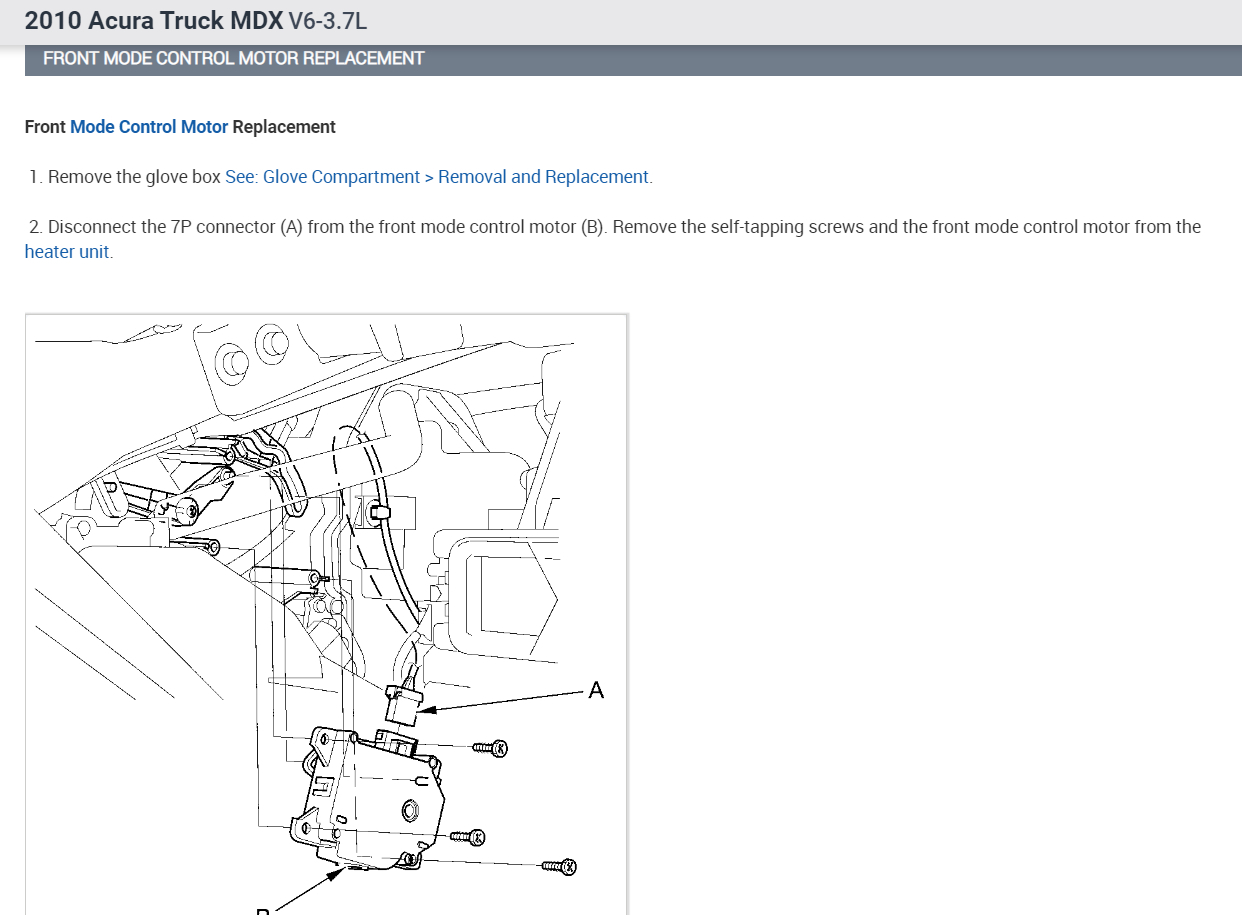Follow the heater unit link
1242x915 pixels.
tap(68, 252)
